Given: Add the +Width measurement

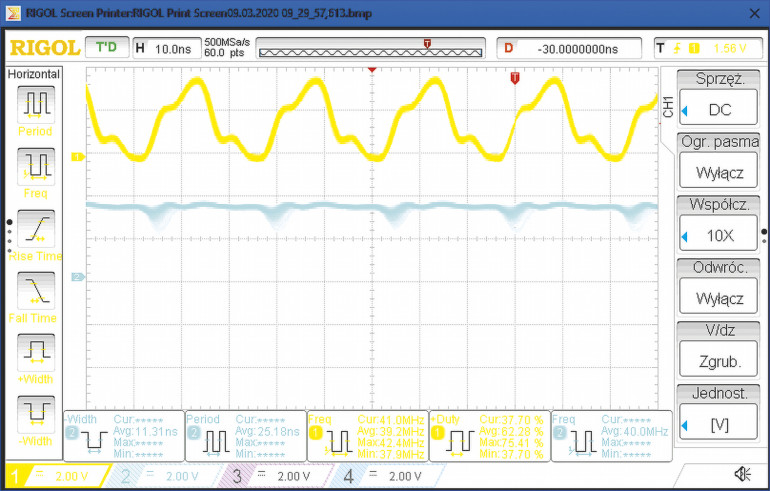Looking at the screenshot, I should (36, 352).
